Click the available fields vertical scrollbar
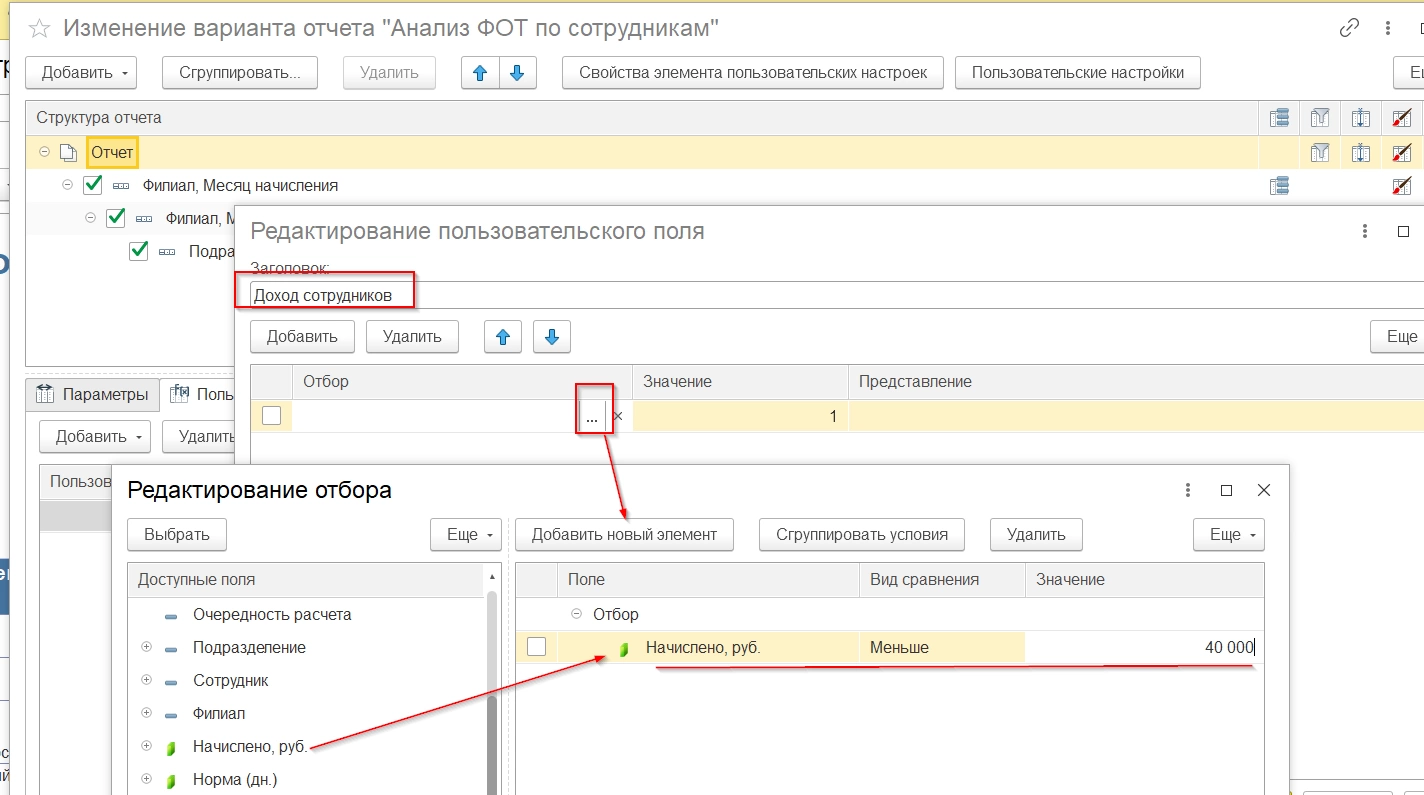The height and width of the screenshot is (795, 1424). point(491,690)
